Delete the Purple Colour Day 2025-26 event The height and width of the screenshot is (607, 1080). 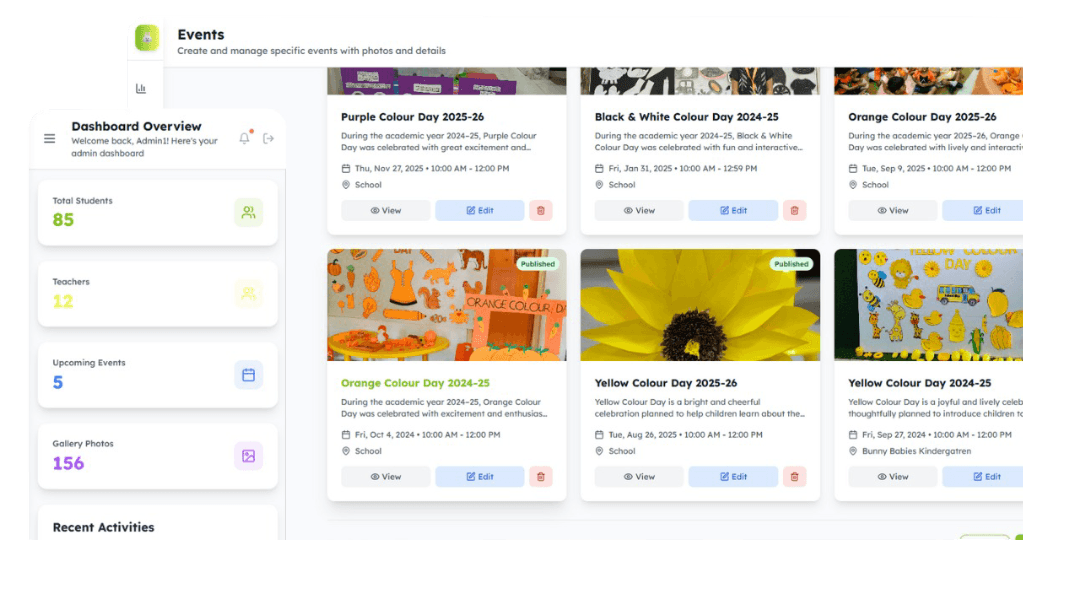click(x=541, y=211)
